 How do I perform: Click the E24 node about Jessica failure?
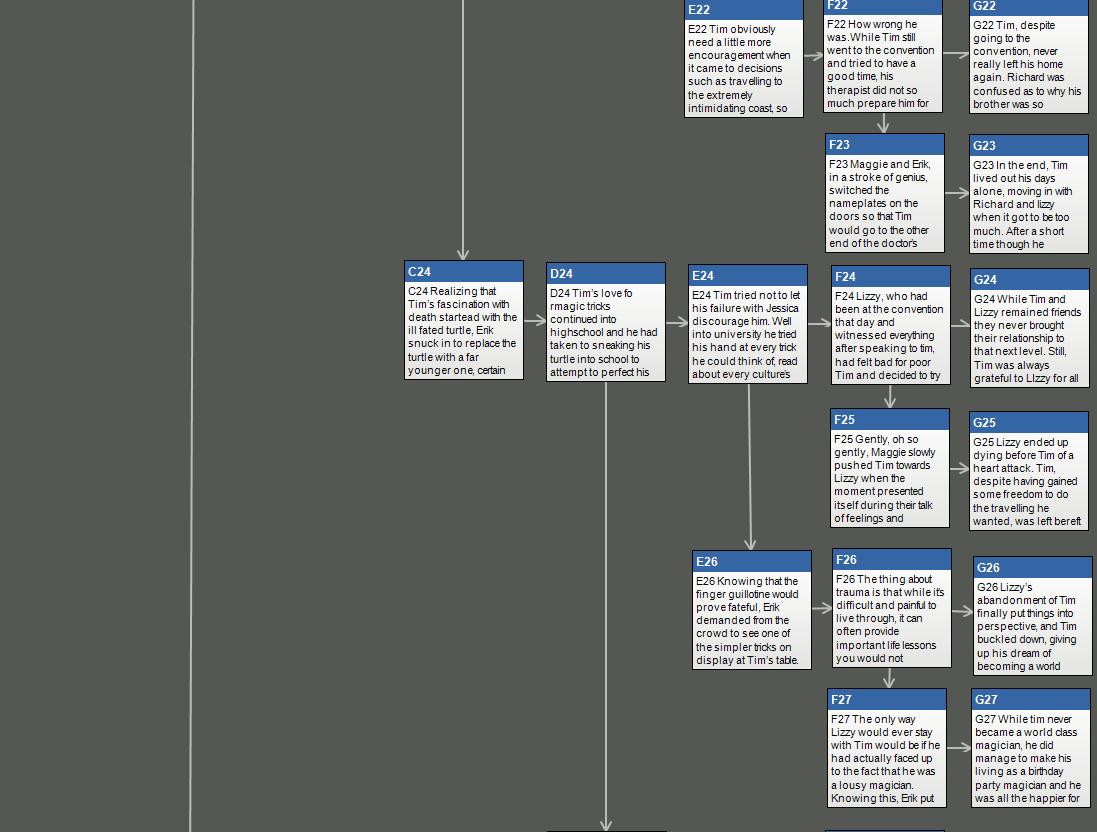(748, 325)
